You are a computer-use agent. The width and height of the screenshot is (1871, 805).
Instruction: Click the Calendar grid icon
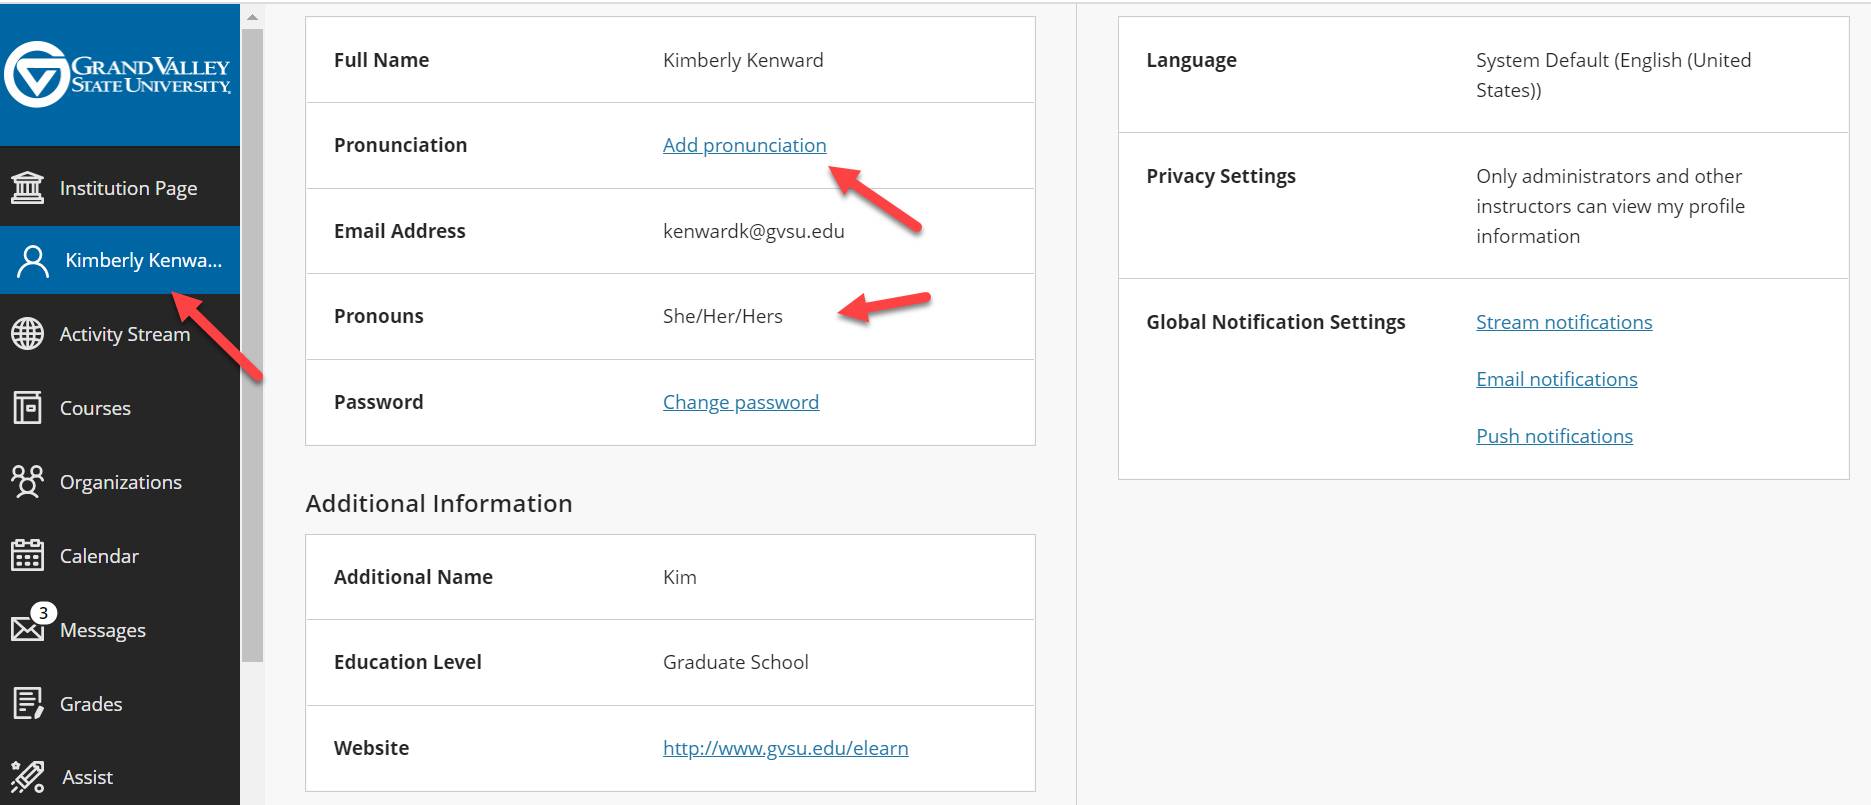28,556
